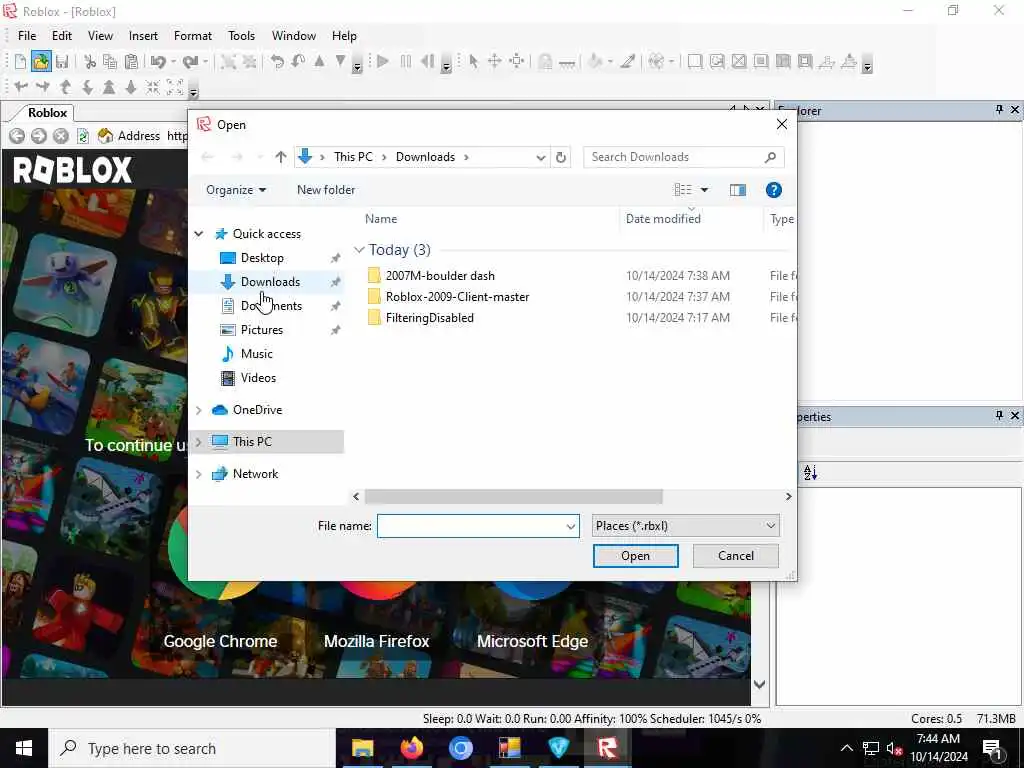The height and width of the screenshot is (768, 1024).
Task: Click the New file toolbar icon
Action: (20, 62)
